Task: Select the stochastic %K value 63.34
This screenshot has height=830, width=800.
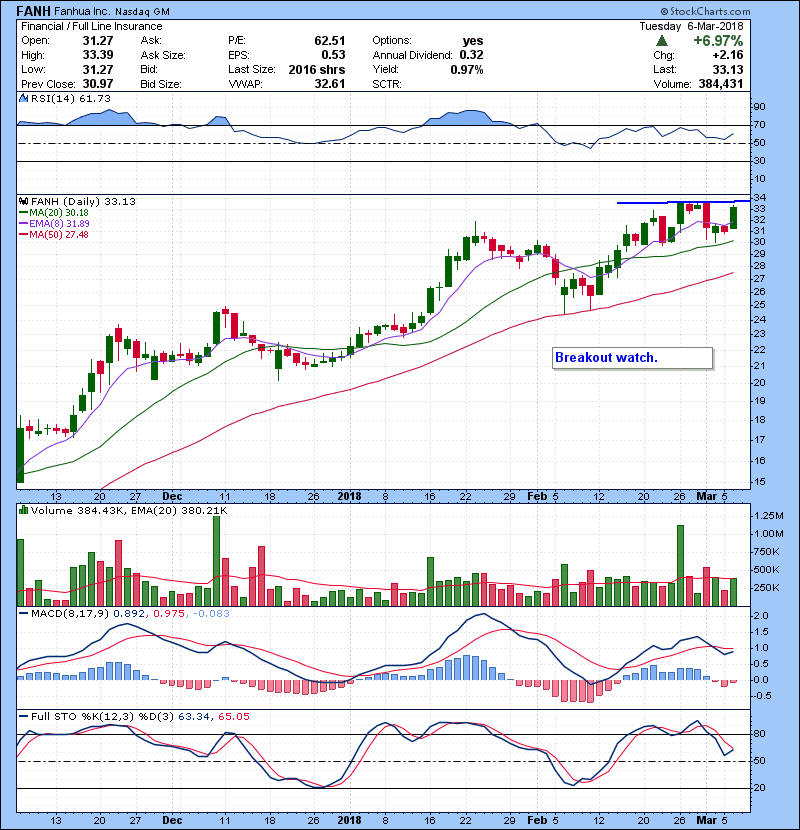Action: point(194,717)
